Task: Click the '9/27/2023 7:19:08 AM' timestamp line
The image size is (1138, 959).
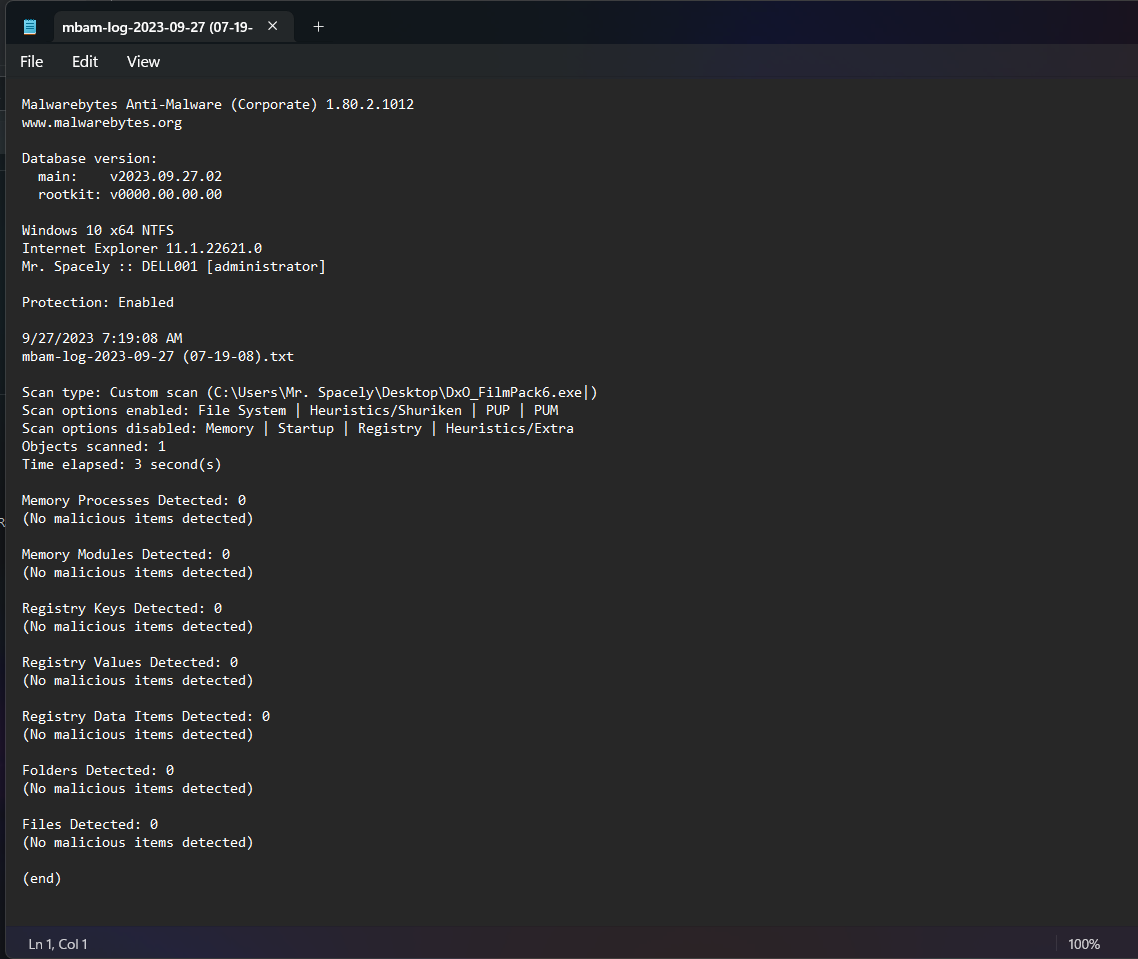Action: (x=102, y=338)
